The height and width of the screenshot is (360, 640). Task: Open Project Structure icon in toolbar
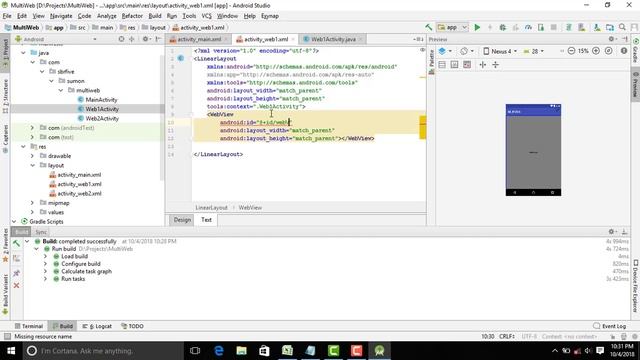tap(609, 27)
